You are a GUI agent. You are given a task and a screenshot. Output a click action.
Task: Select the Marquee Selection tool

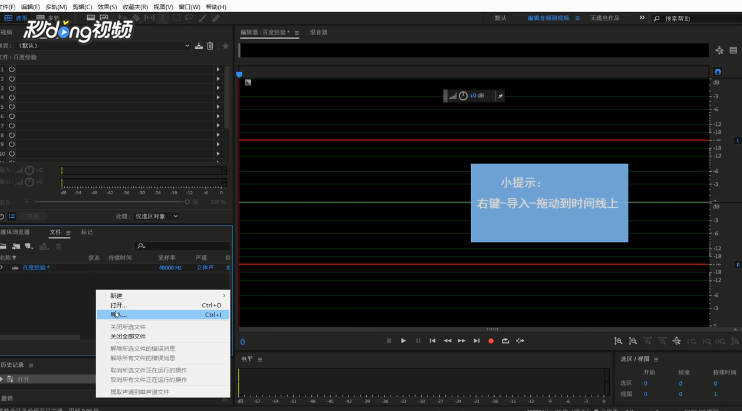pos(176,18)
